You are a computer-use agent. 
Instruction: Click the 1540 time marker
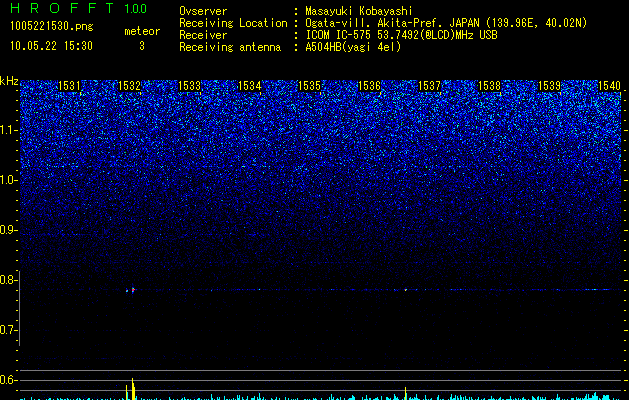click(x=609, y=86)
